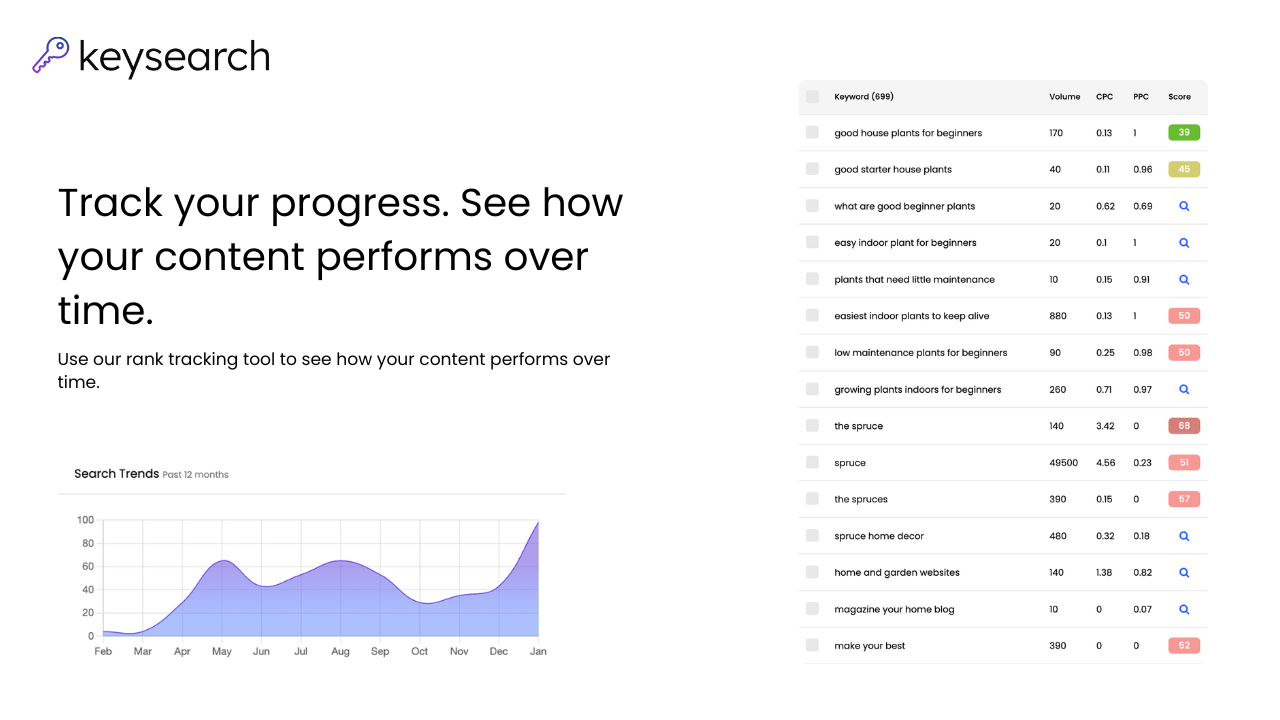Image resolution: width=1280 pixels, height=720 pixels.
Task: Check score of 'plants that need little maintenance'
Action: (x=1184, y=279)
